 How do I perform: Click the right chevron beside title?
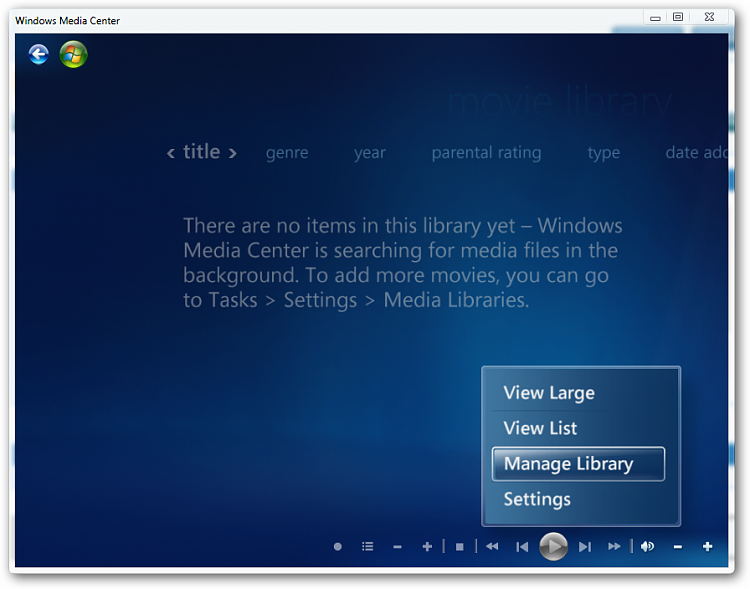(x=232, y=154)
